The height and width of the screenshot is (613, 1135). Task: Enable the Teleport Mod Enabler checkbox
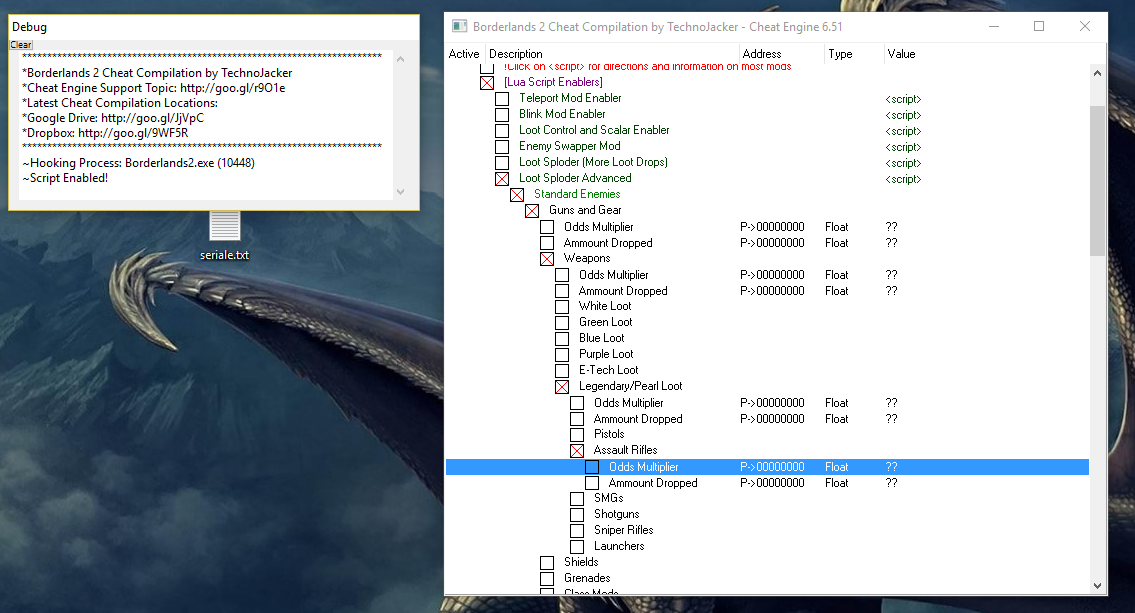(502, 98)
